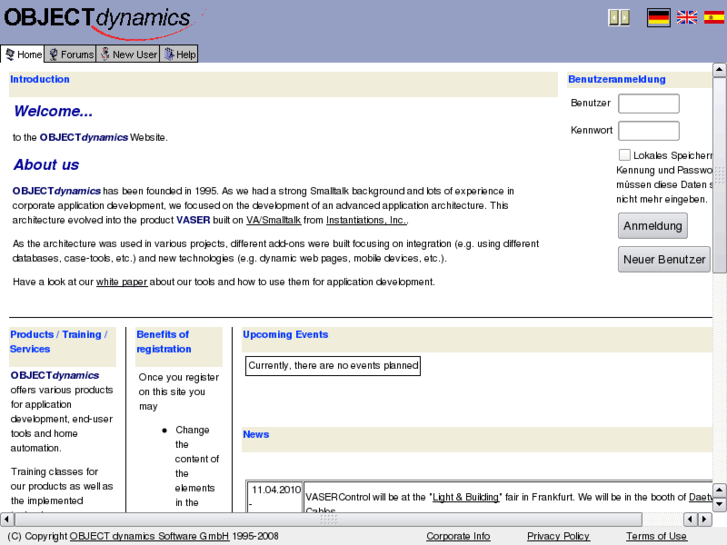The width and height of the screenshot is (727, 545).
Task: Open the white paper link
Action: tap(121, 282)
